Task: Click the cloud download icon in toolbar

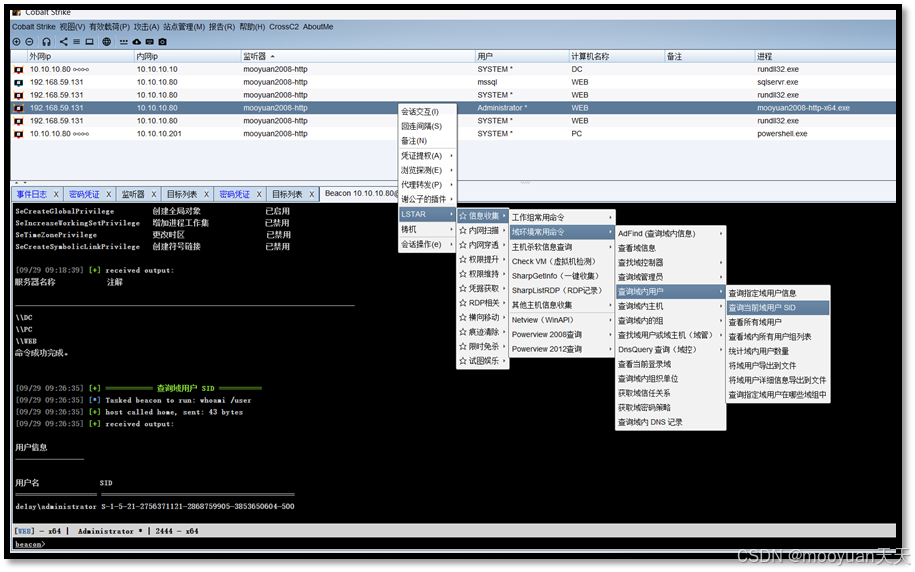Action: (137, 41)
